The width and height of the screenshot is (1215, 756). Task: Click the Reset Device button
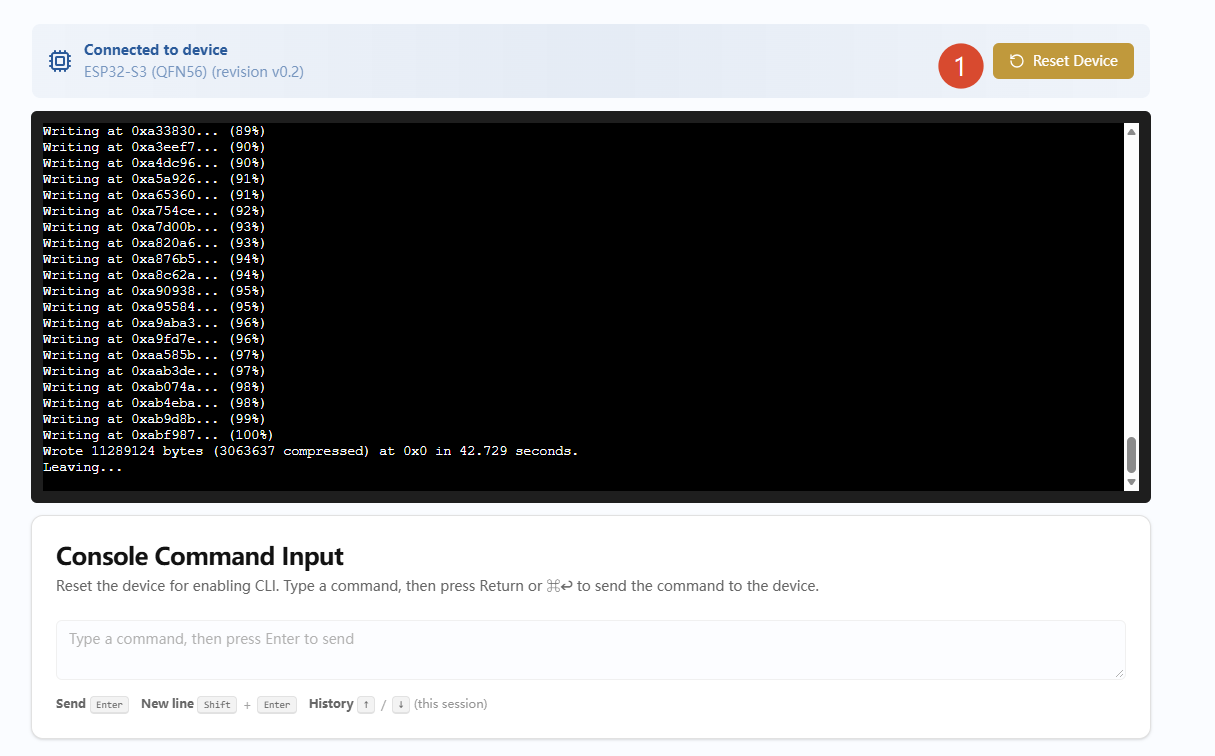click(1063, 61)
